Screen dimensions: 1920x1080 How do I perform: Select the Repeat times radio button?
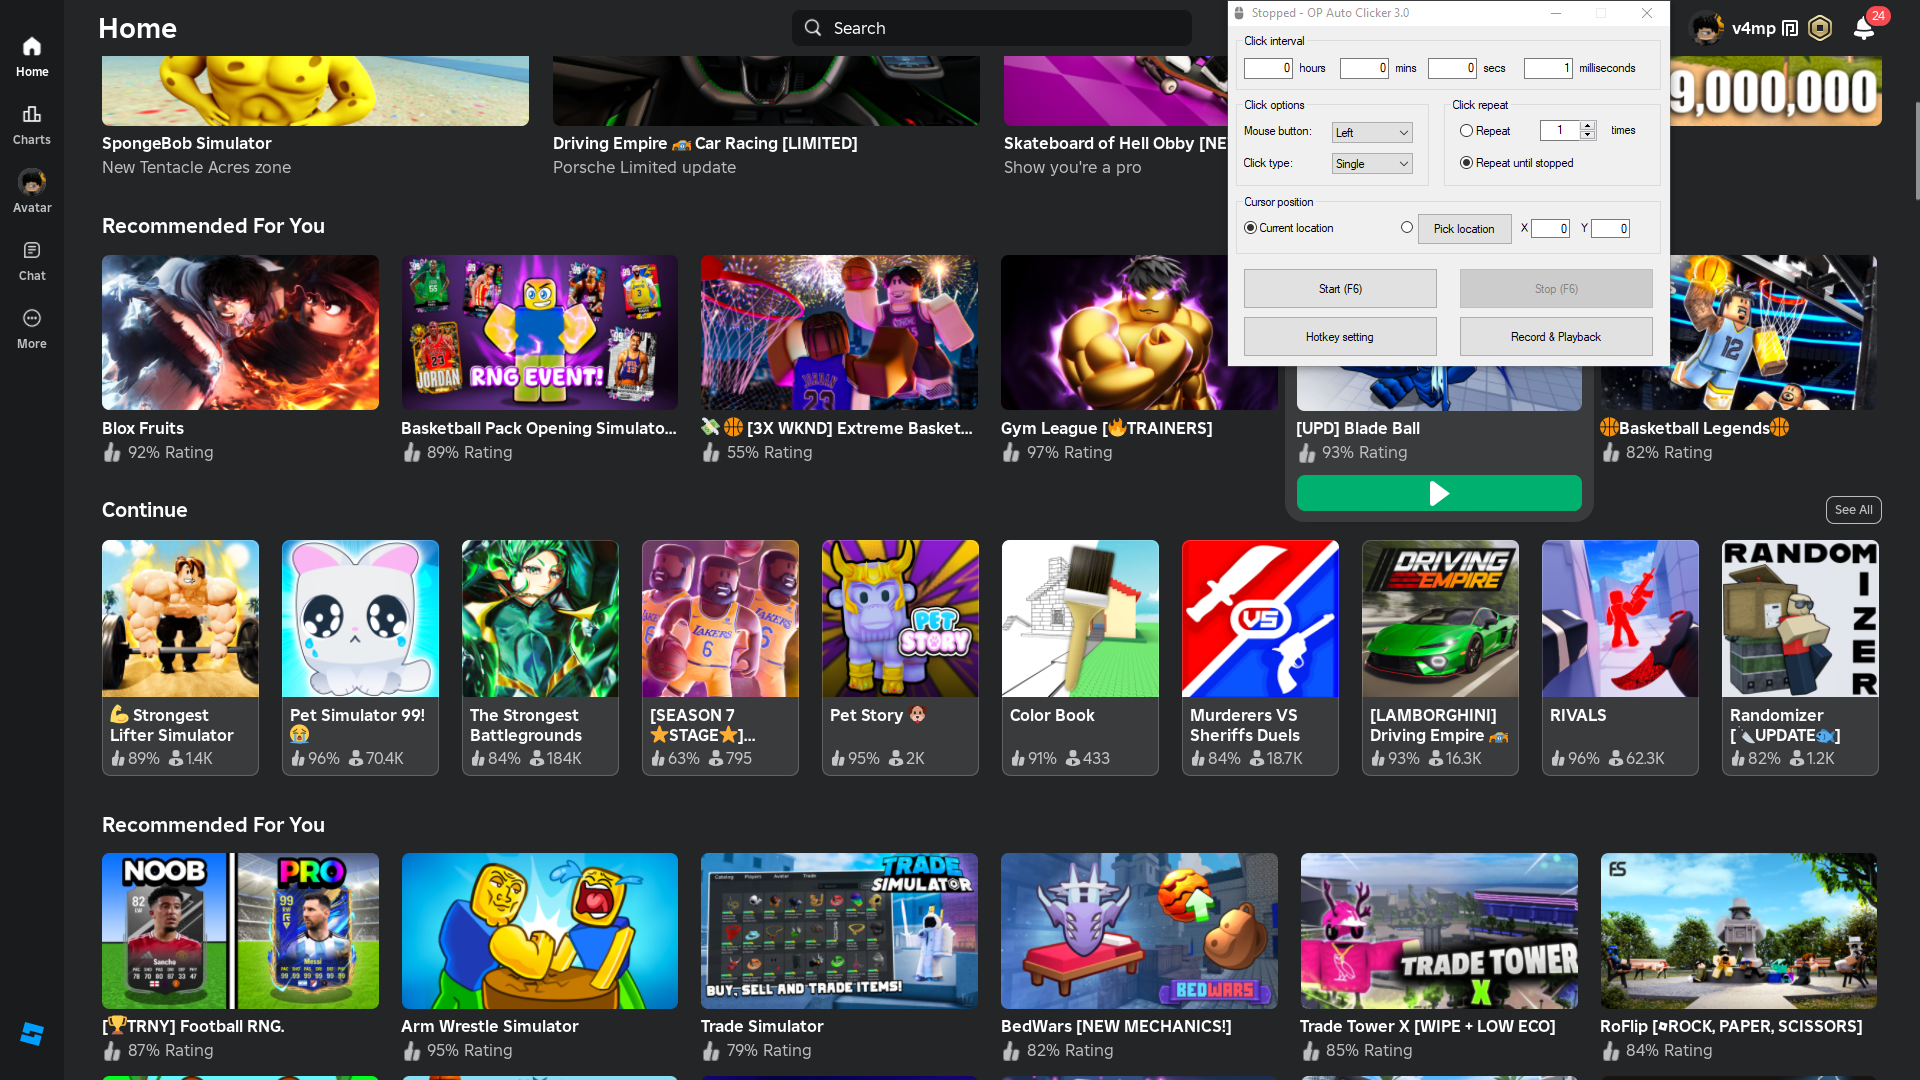click(x=1466, y=131)
